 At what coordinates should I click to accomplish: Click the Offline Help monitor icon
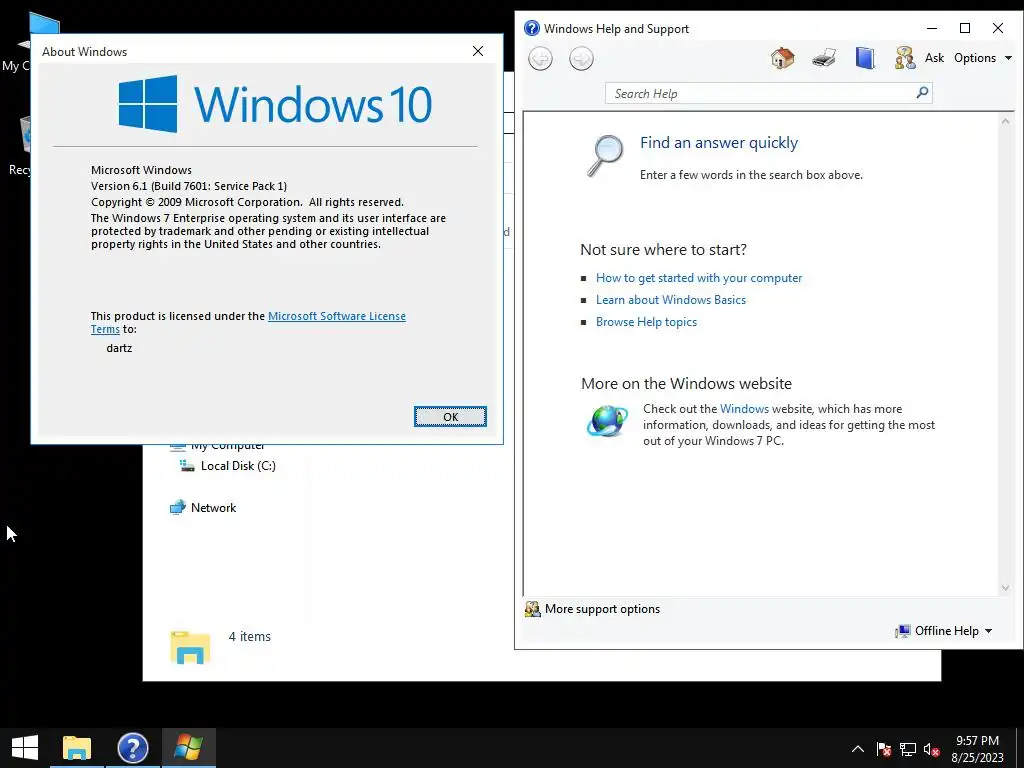(903, 631)
